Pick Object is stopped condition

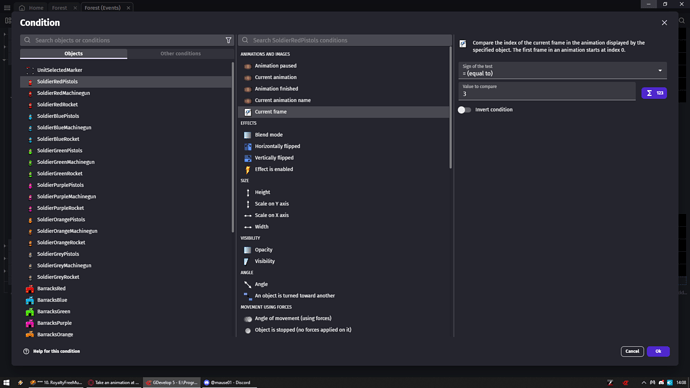coord(344,329)
